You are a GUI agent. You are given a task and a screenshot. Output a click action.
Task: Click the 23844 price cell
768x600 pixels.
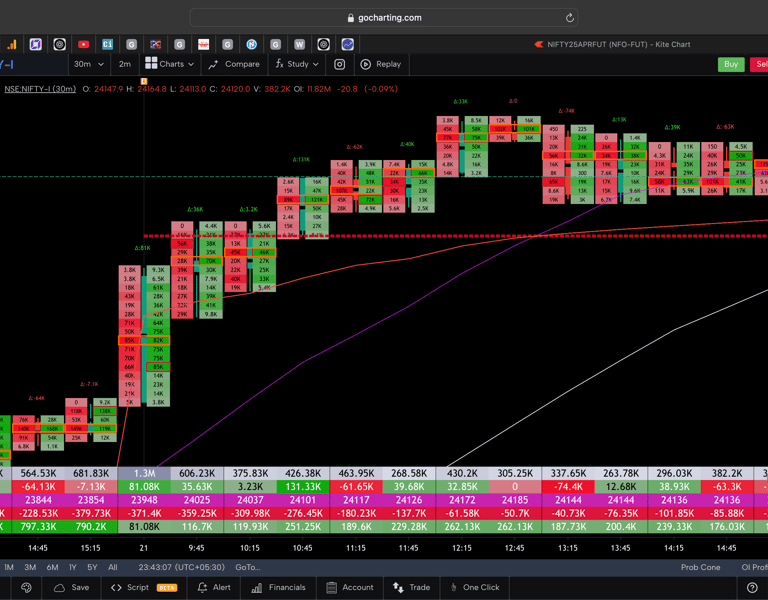point(38,500)
